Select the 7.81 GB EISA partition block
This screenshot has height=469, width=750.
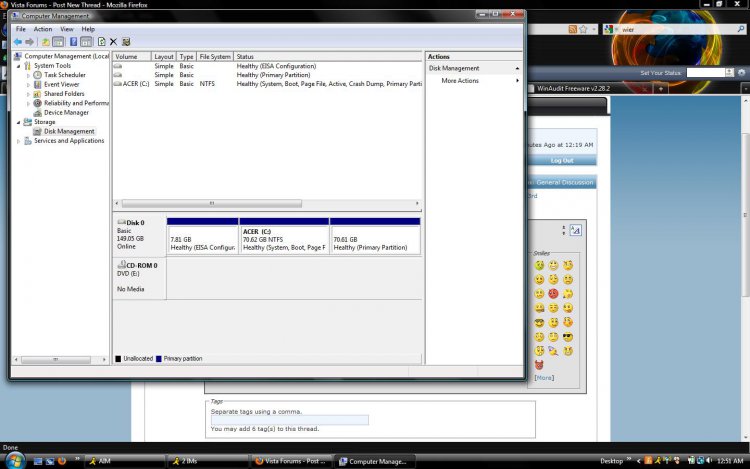pyautogui.click(x=202, y=236)
